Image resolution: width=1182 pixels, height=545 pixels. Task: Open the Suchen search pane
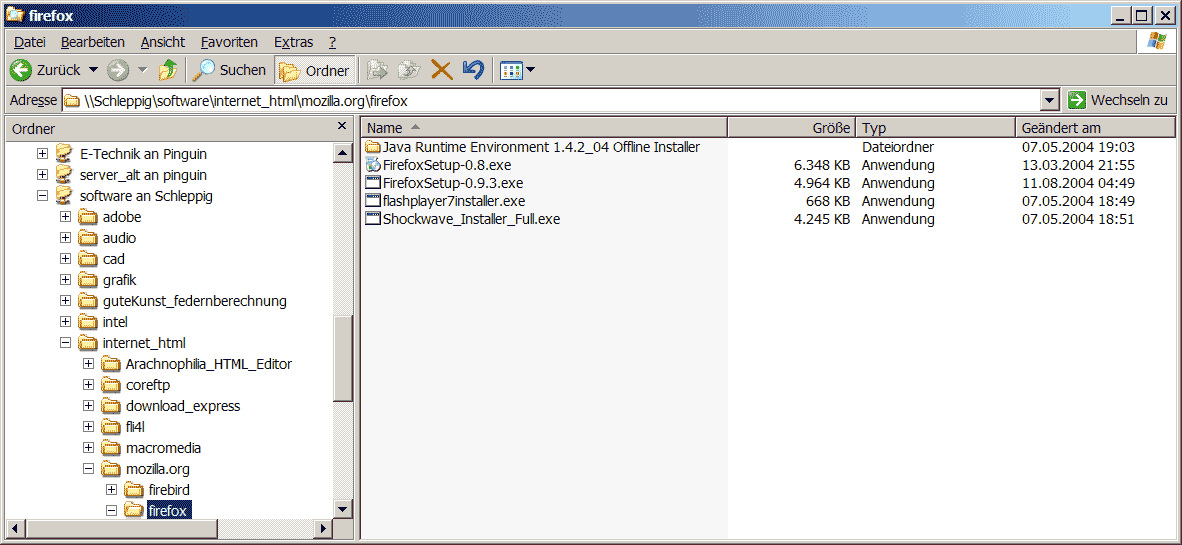(228, 70)
